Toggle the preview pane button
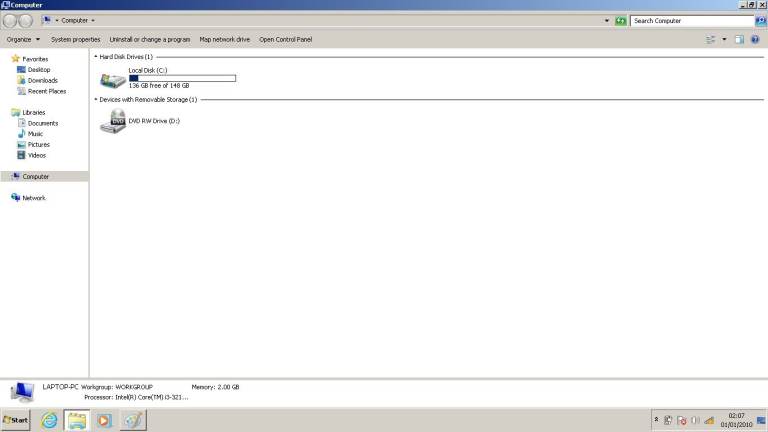Viewport: 768px width, 432px height. pos(739,39)
